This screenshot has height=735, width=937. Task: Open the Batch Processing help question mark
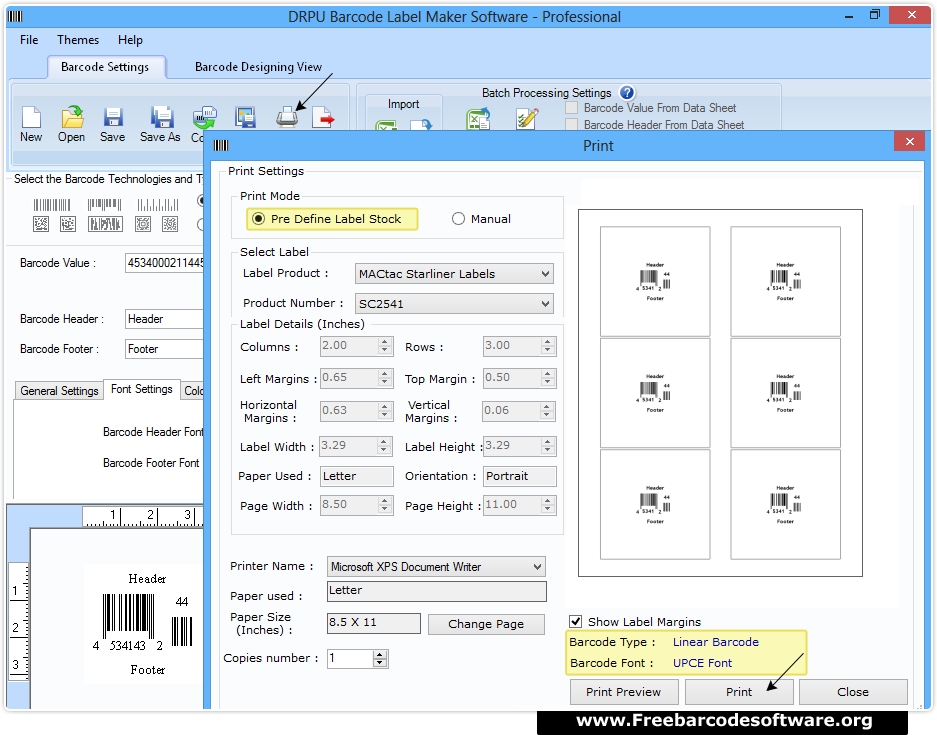(626, 93)
